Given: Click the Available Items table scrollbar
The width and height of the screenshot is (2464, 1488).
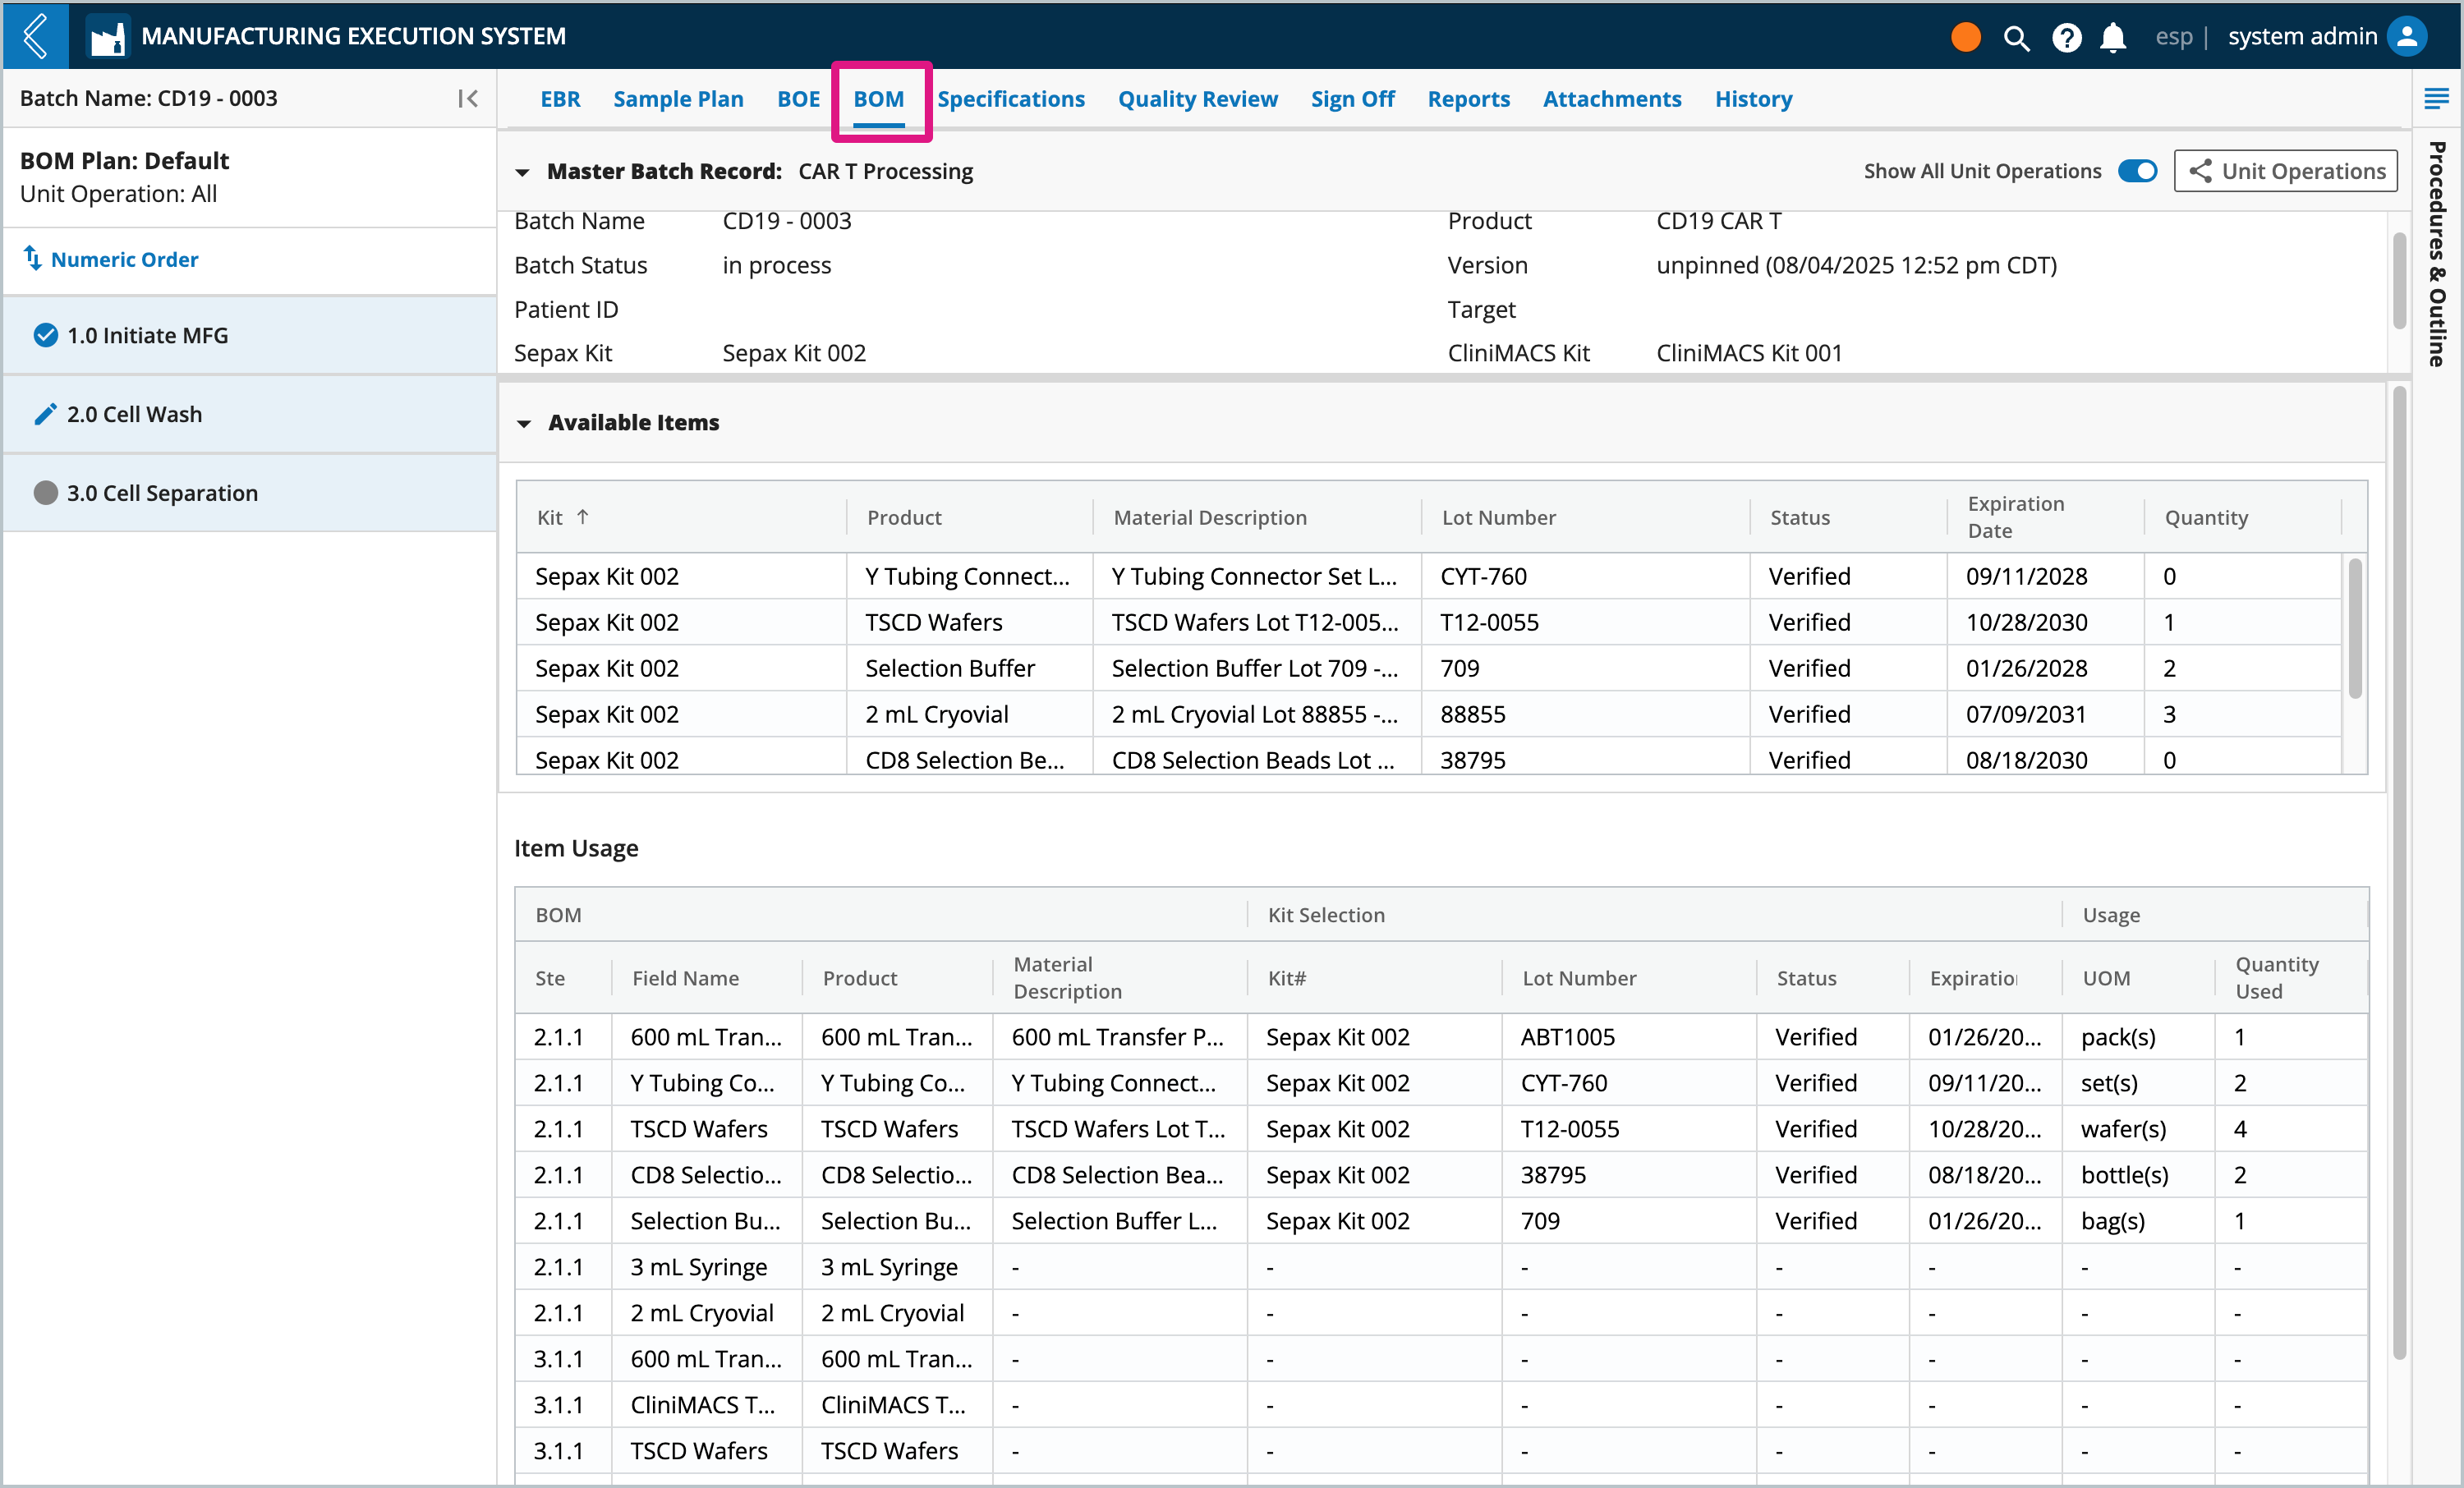Looking at the screenshot, I should (2355, 630).
